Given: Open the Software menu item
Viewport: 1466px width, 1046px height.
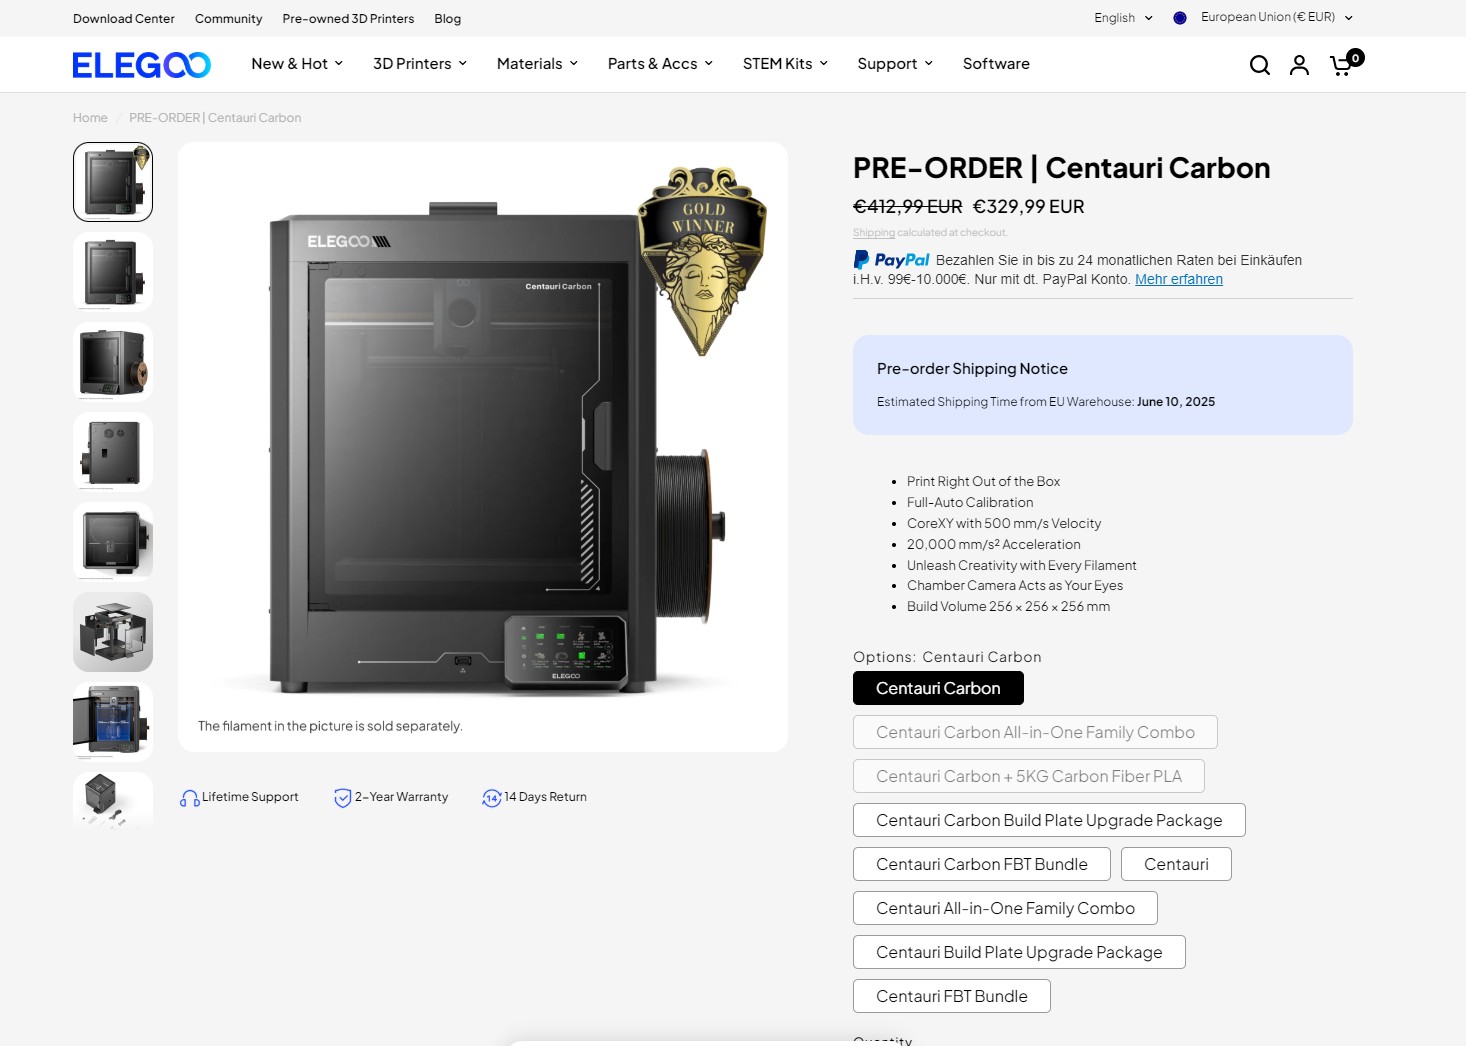Looking at the screenshot, I should [x=996, y=64].
